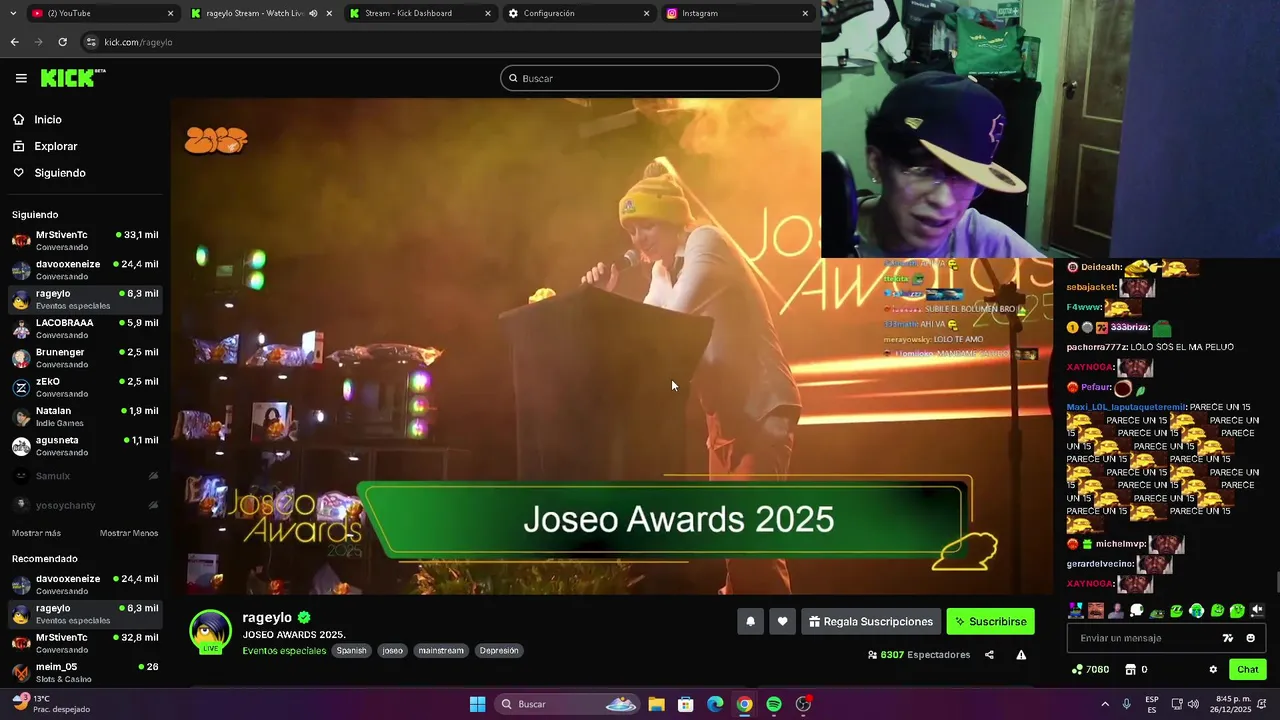Viewport: 1280px width, 720px height.
Task: Expand list with Mostrar más
Action: (36, 533)
